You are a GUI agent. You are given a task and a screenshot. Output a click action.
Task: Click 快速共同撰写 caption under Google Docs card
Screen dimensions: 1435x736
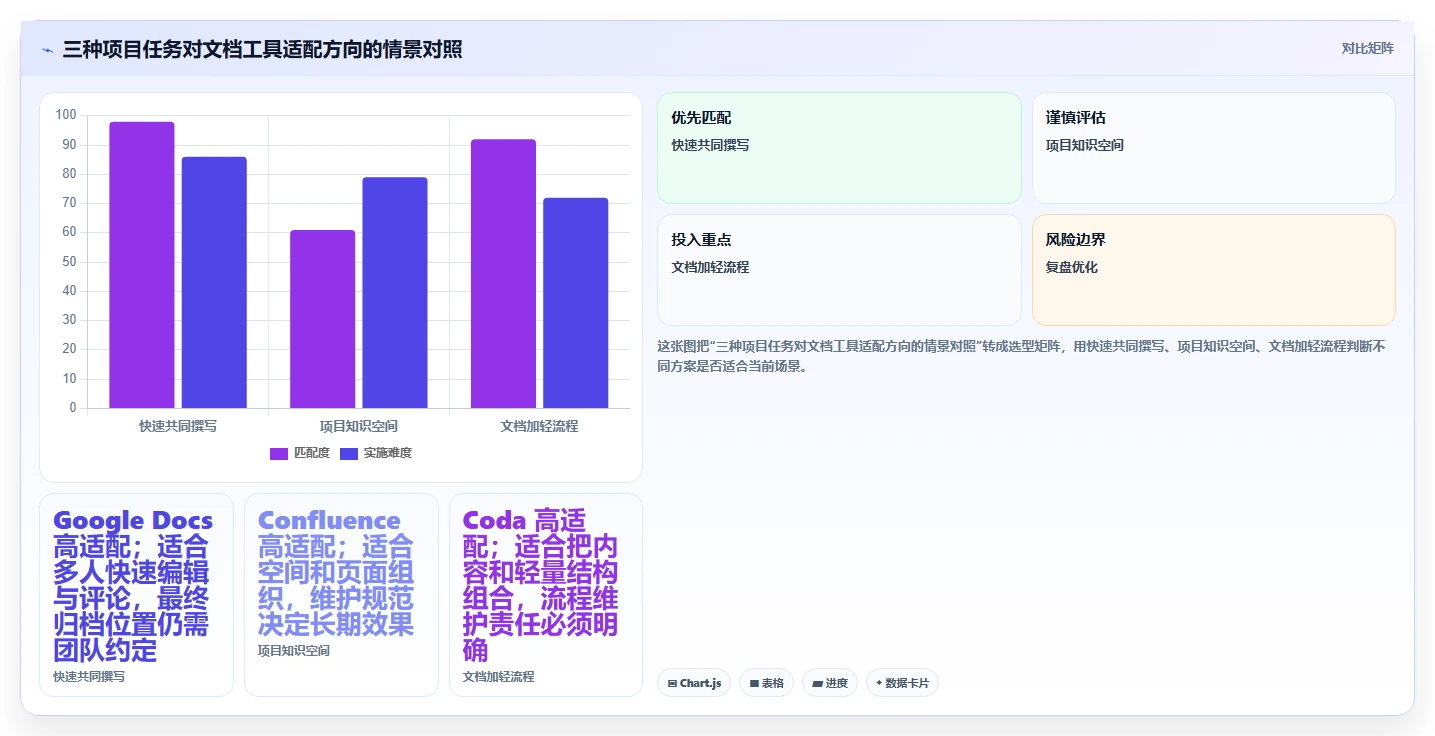[89, 677]
